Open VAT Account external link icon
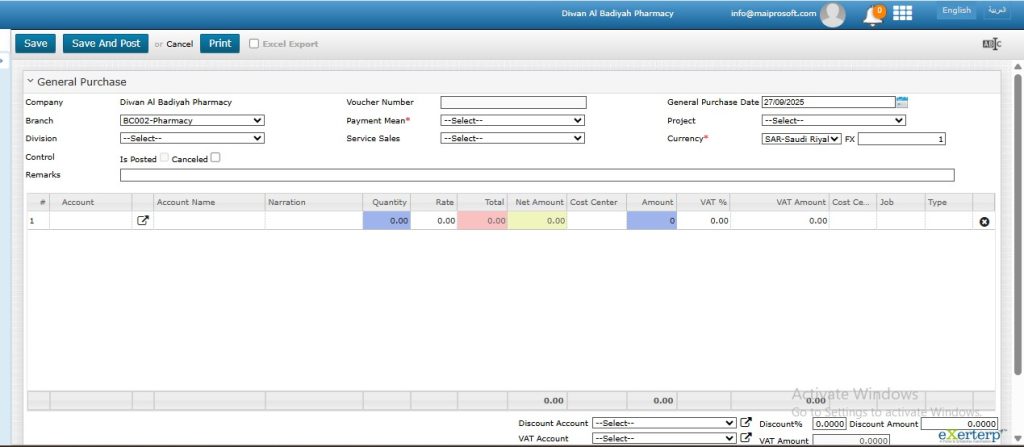The height and width of the screenshot is (447, 1024). [x=745, y=438]
